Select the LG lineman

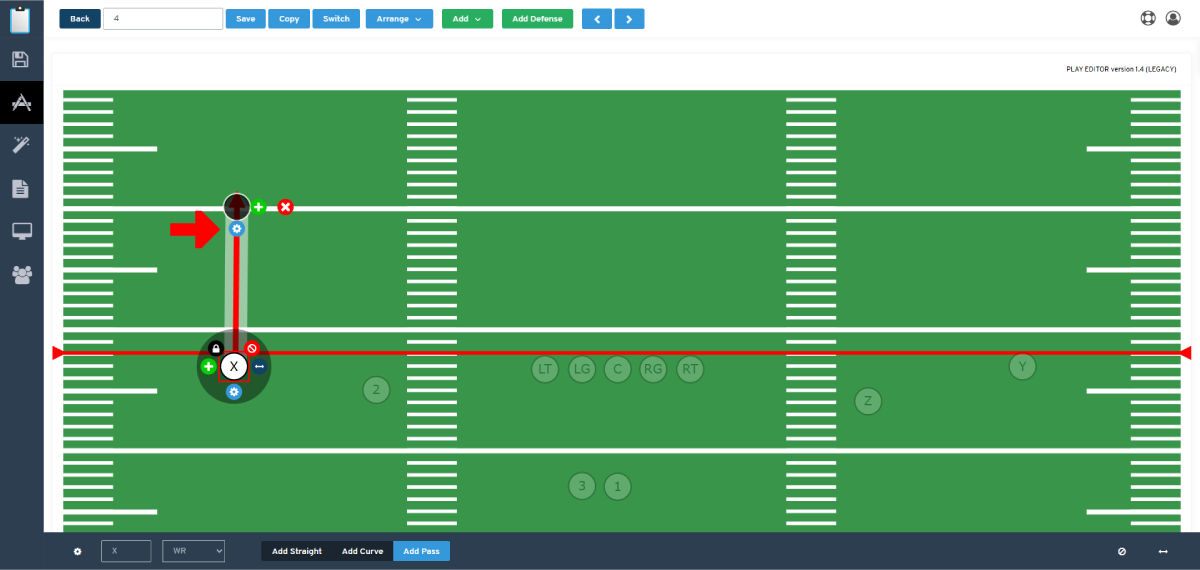coord(581,369)
